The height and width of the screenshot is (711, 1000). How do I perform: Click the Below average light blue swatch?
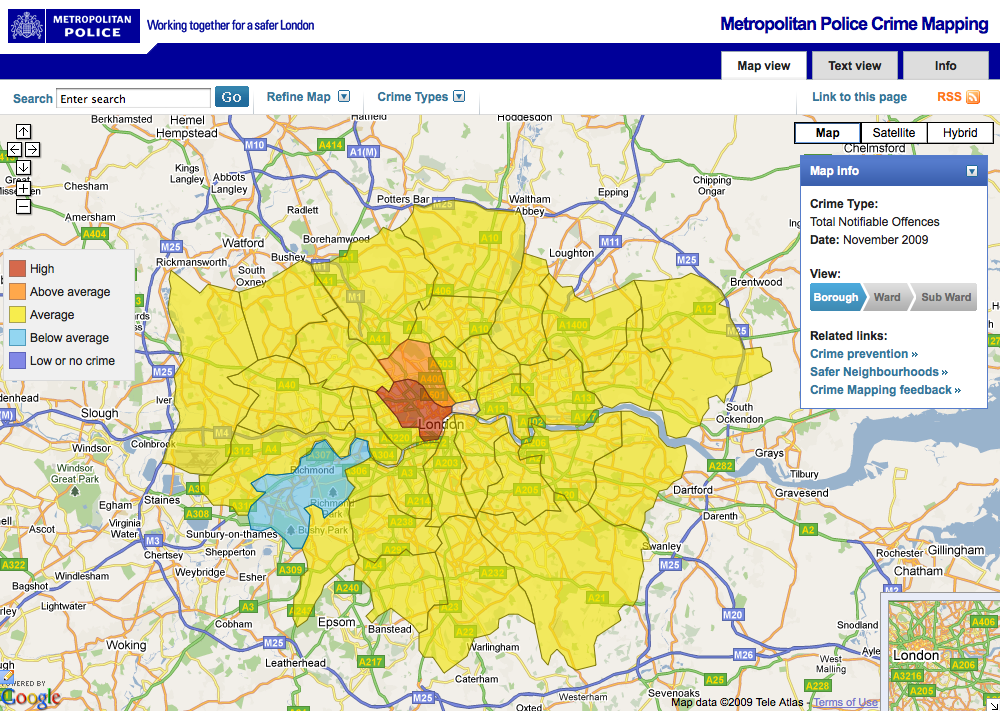[x=18, y=338]
